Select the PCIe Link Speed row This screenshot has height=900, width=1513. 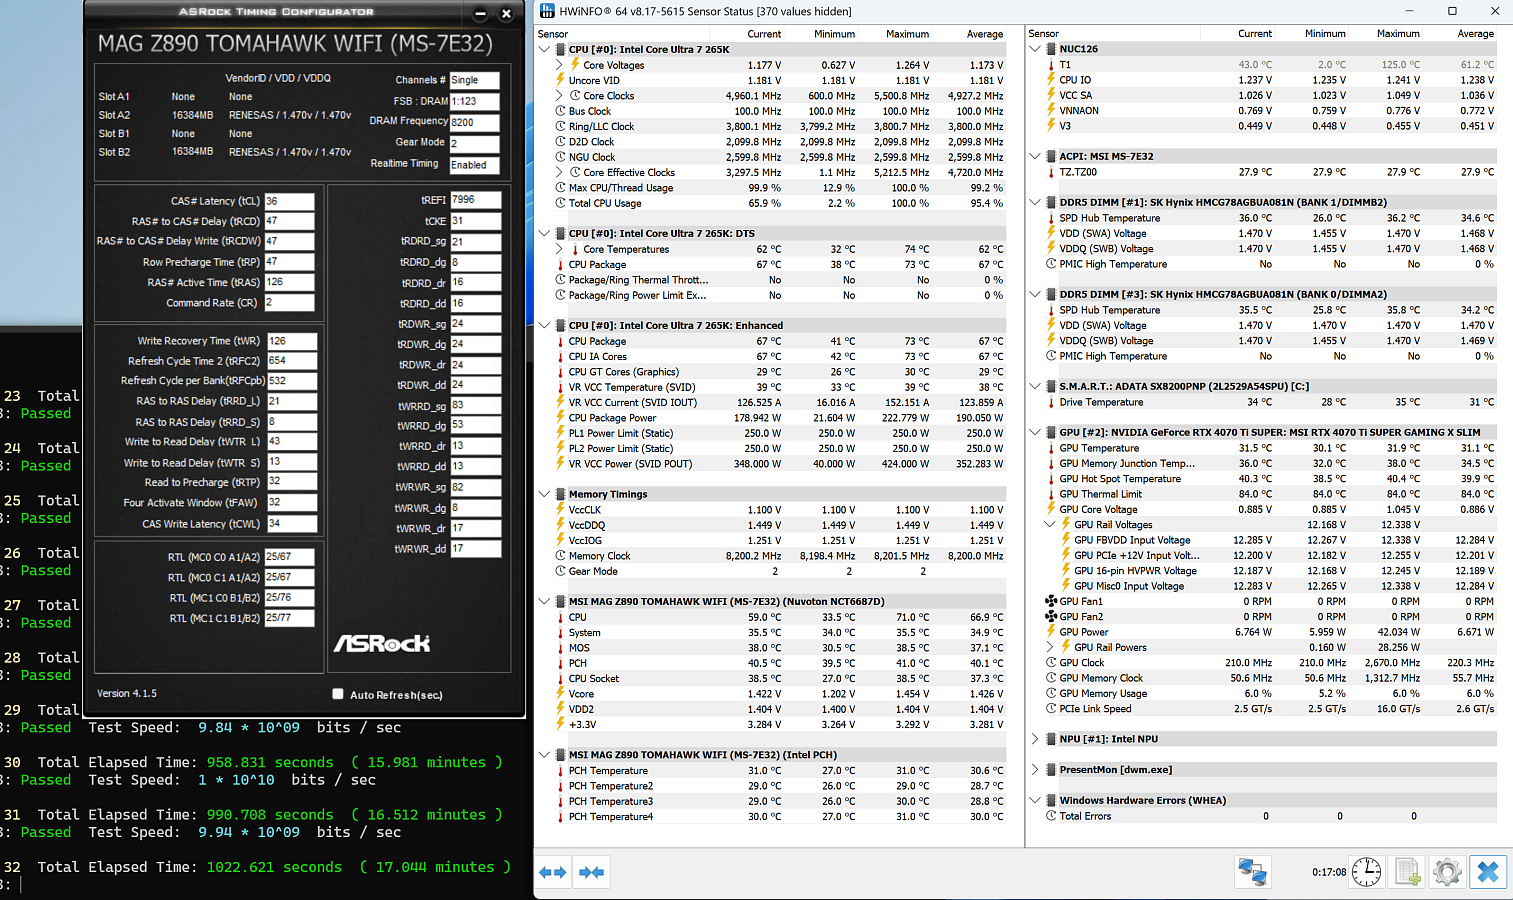click(1270, 709)
